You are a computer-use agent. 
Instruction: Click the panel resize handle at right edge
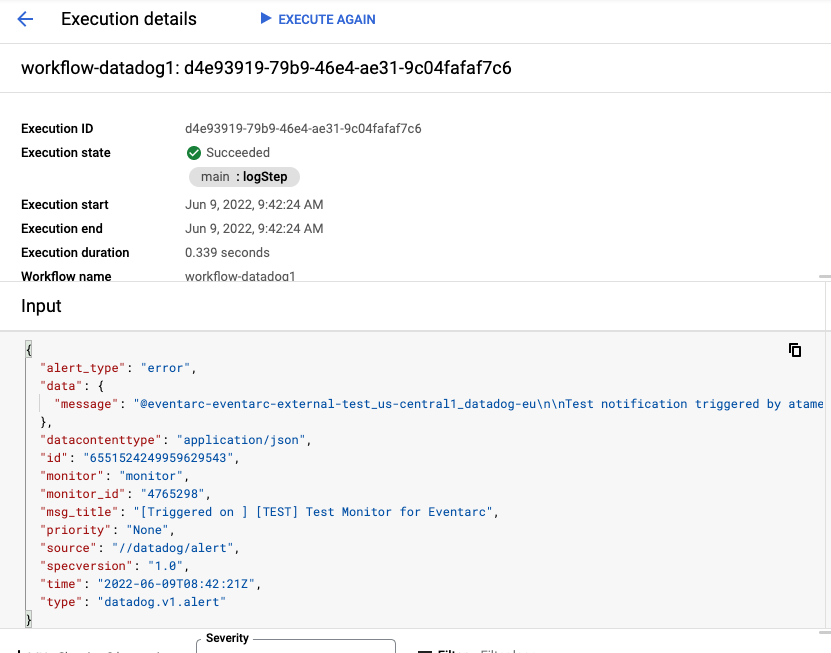tap(824, 276)
